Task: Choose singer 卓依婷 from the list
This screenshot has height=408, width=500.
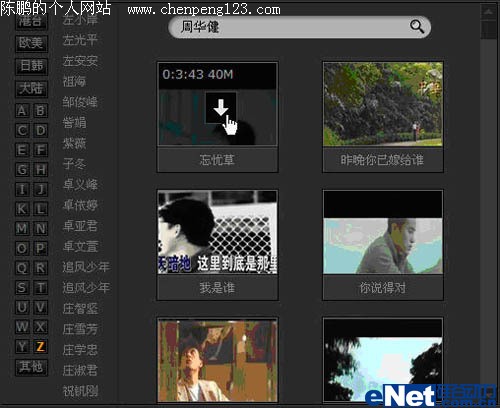Action: coord(80,205)
